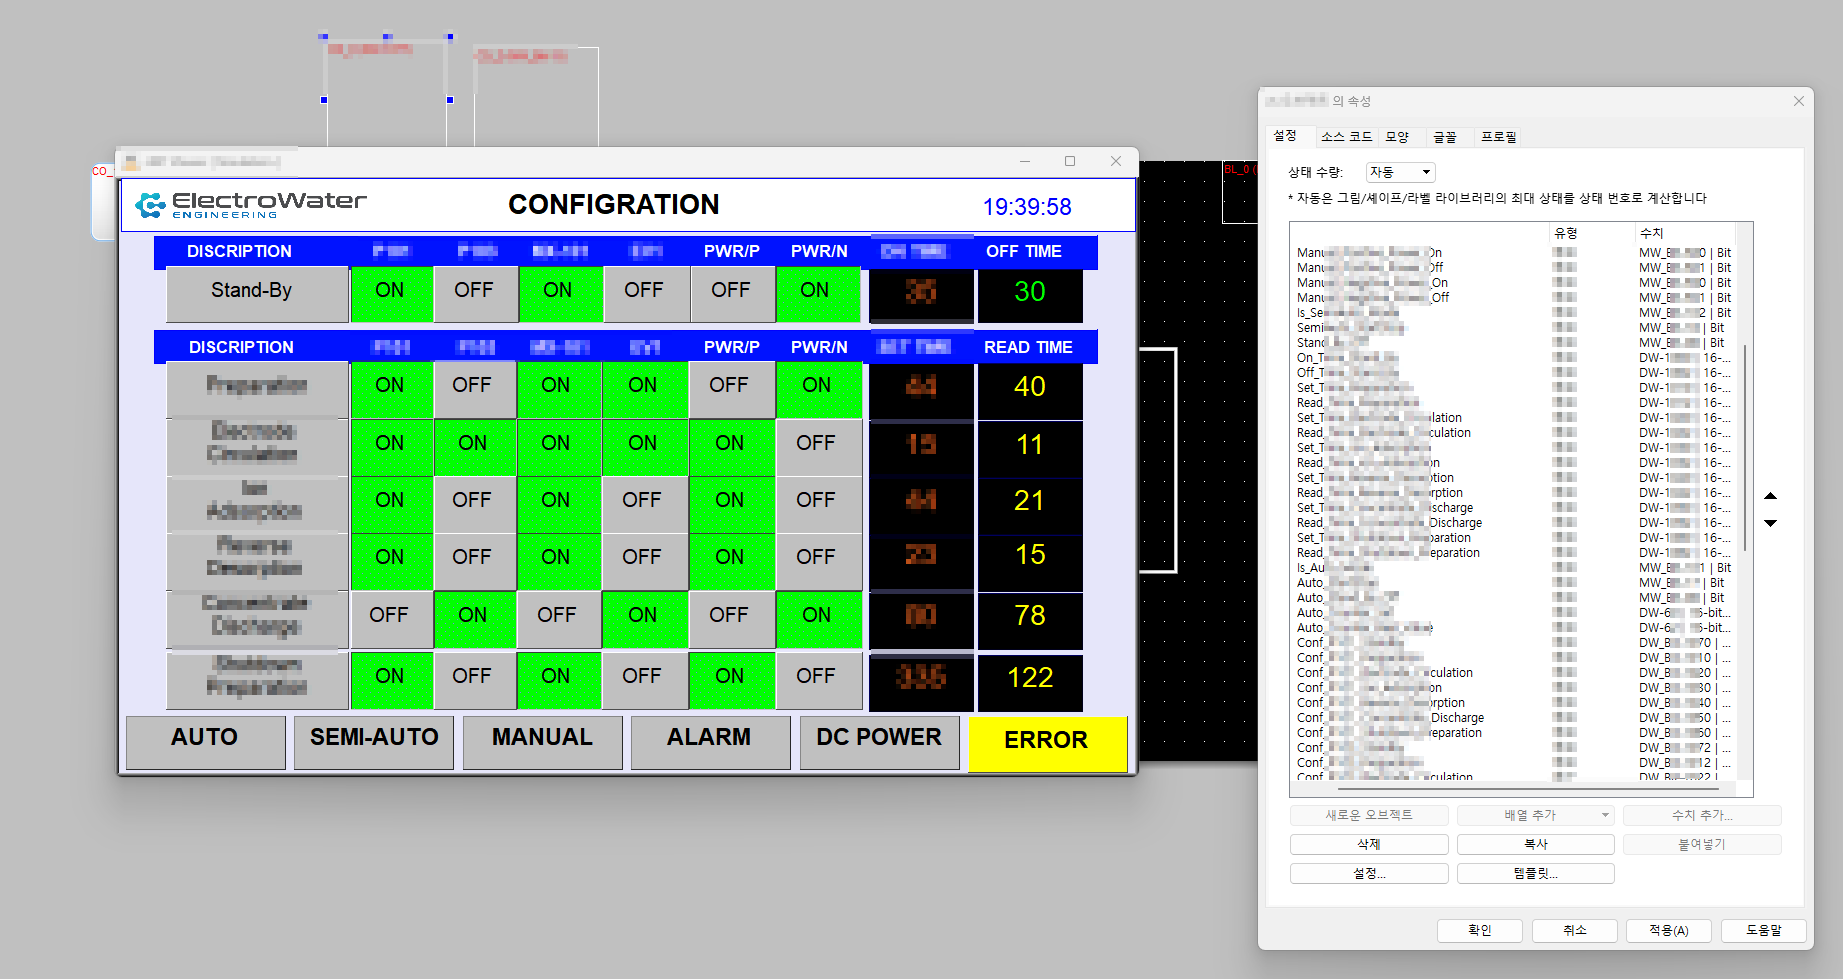Toggle the Stand-By row PWR/N ON cell

816,291
